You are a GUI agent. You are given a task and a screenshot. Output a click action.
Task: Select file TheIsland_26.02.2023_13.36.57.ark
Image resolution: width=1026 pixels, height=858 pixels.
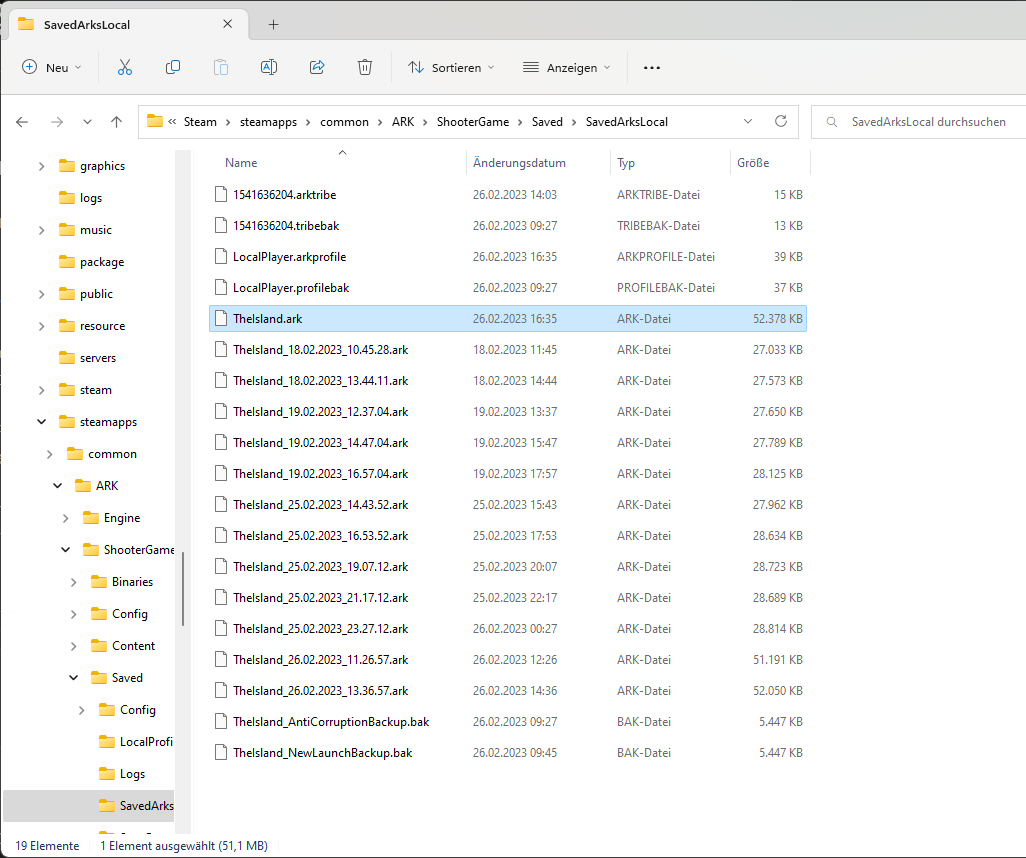pos(508,690)
